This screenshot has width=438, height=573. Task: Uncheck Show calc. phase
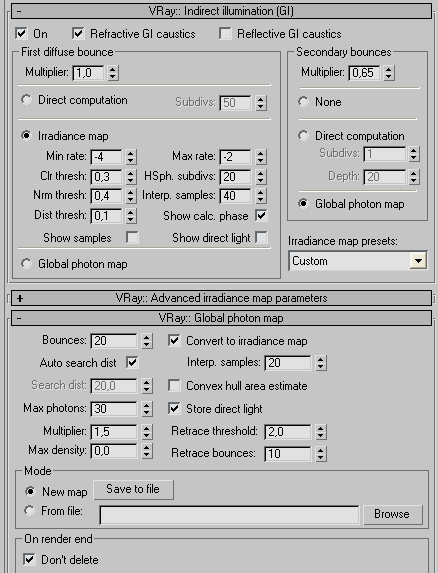(261, 216)
